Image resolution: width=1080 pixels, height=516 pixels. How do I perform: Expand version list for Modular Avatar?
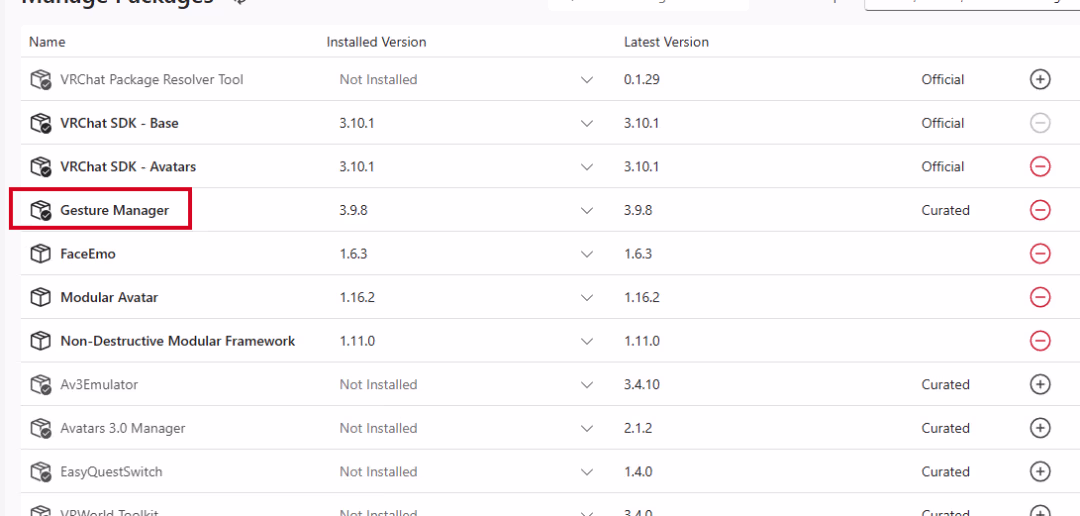pos(587,298)
